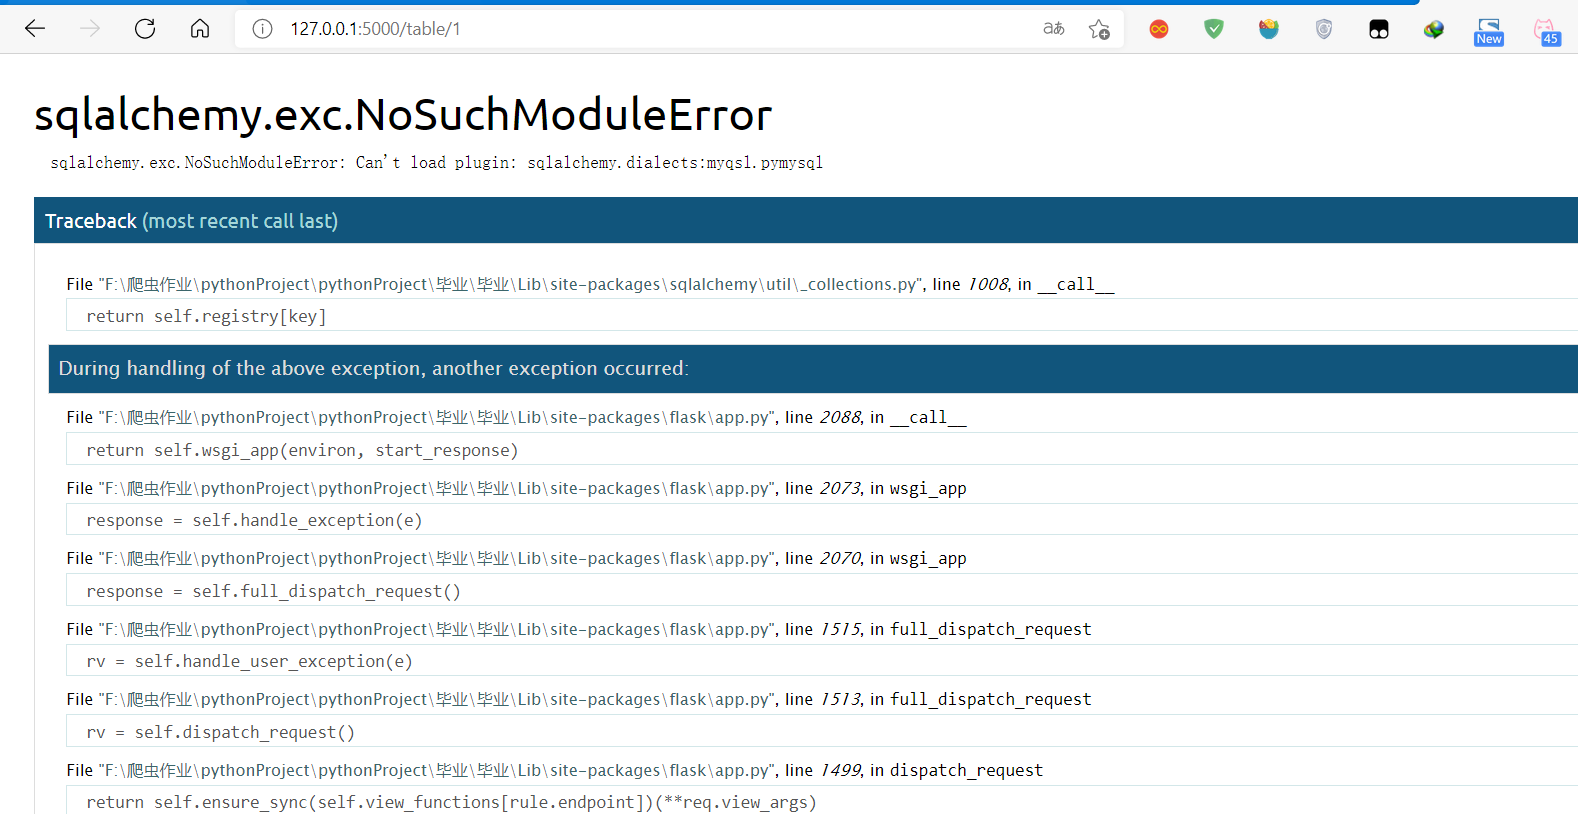Open 'response = self.handle_exception(e)' code line
The image size is (1578, 814).
tap(822, 520)
